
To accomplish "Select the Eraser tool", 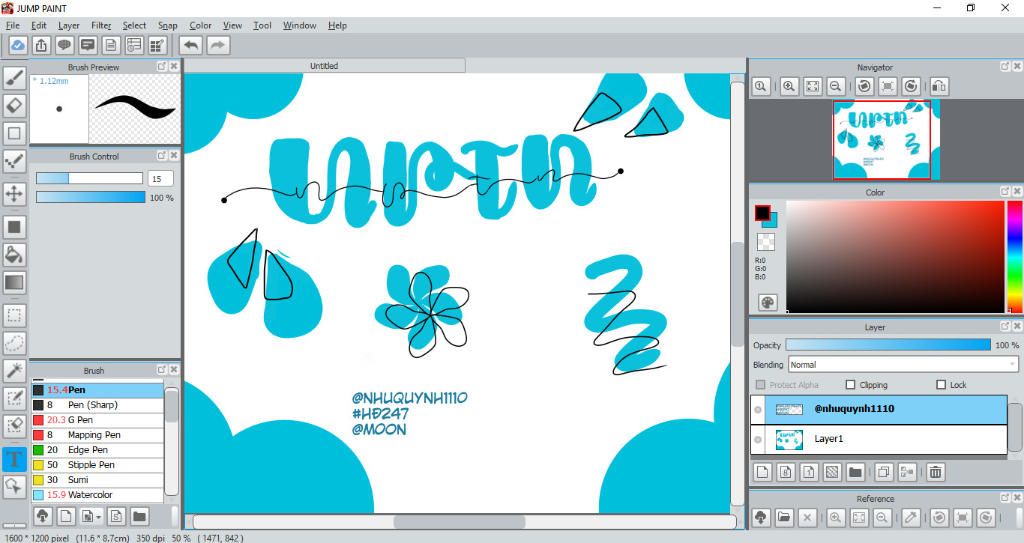I will pyautogui.click(x=14, y=105).
